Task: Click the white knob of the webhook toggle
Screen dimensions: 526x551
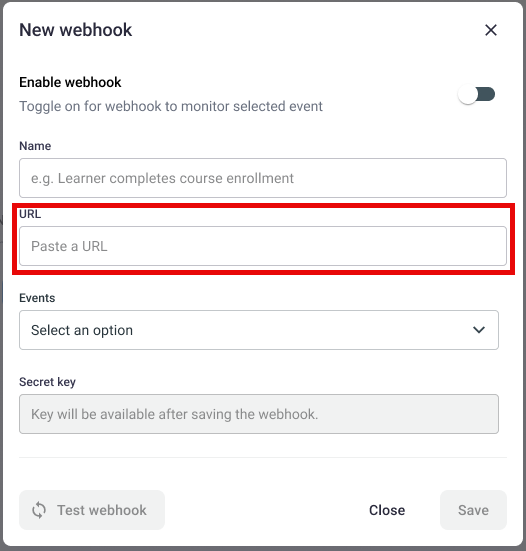Action: point(468,95)
